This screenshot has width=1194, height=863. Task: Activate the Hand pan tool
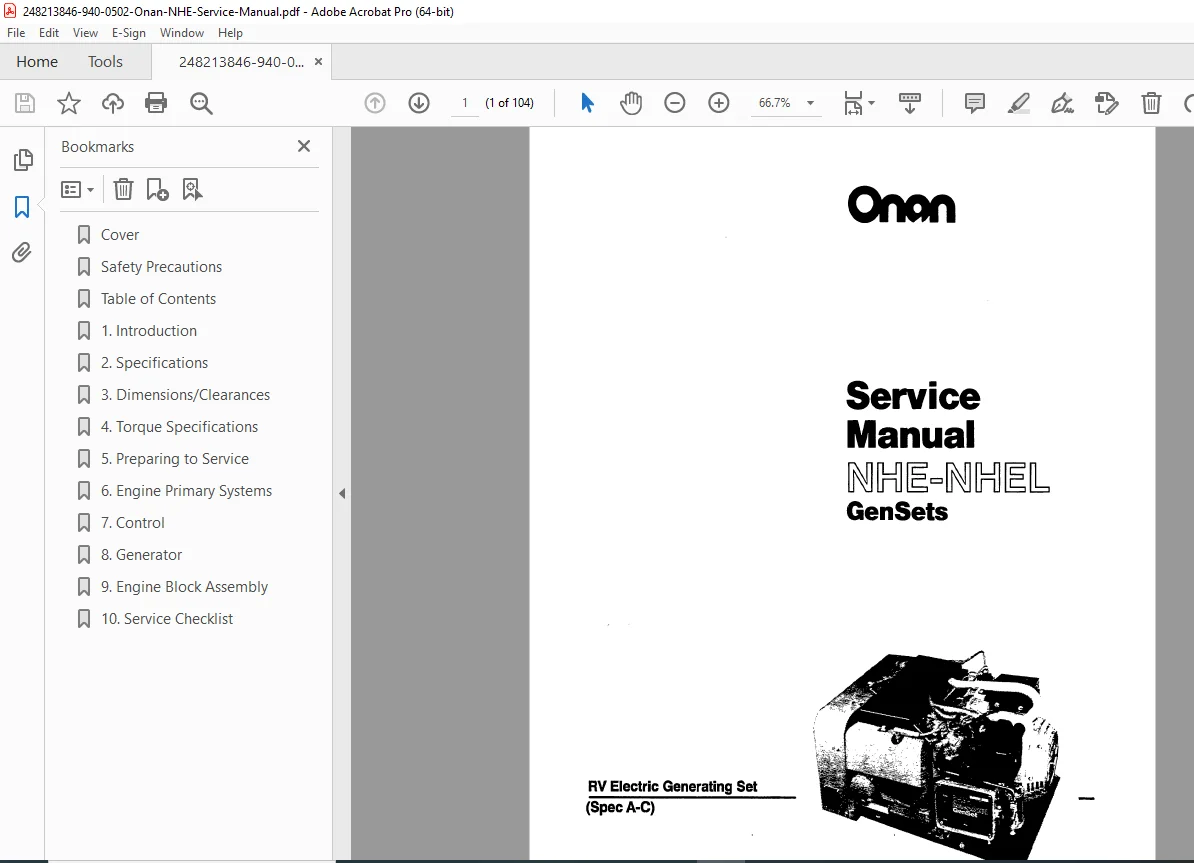631,103
